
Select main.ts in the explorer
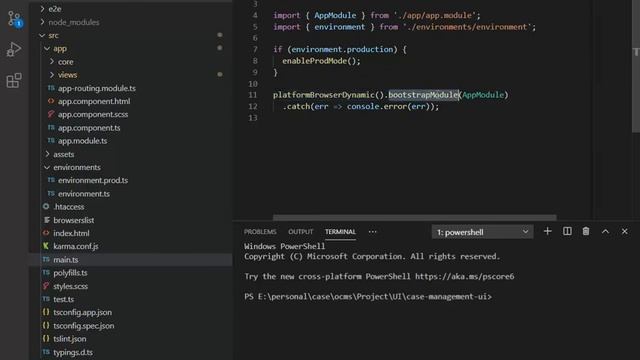pos(131,260)
